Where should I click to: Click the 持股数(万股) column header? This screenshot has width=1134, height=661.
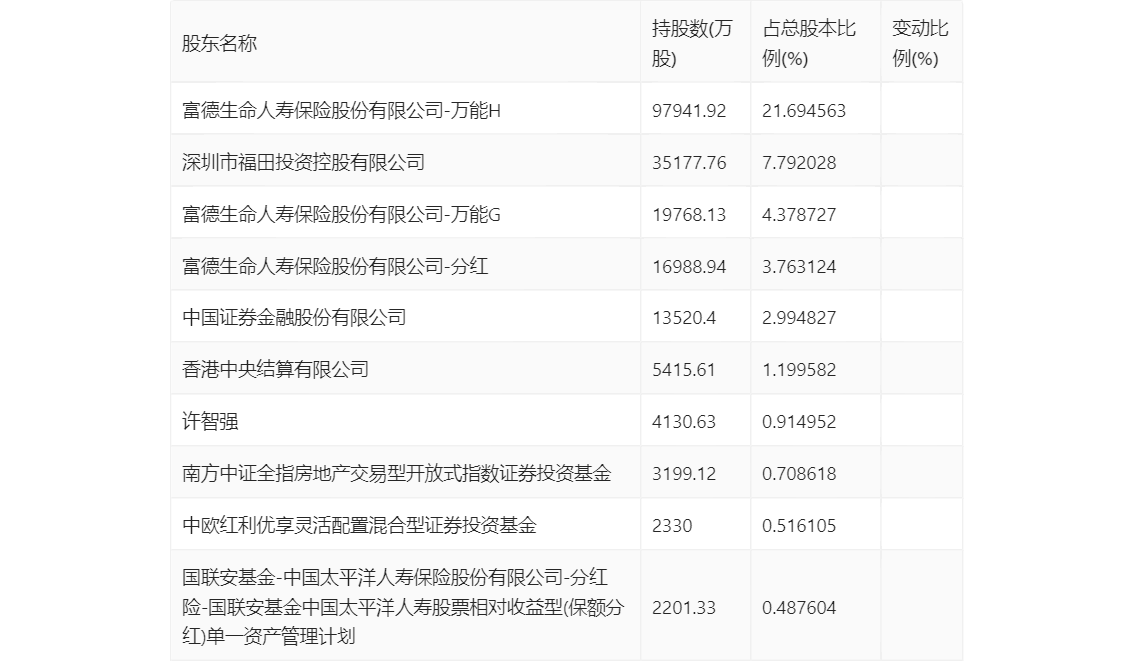(x=692, y=43)
